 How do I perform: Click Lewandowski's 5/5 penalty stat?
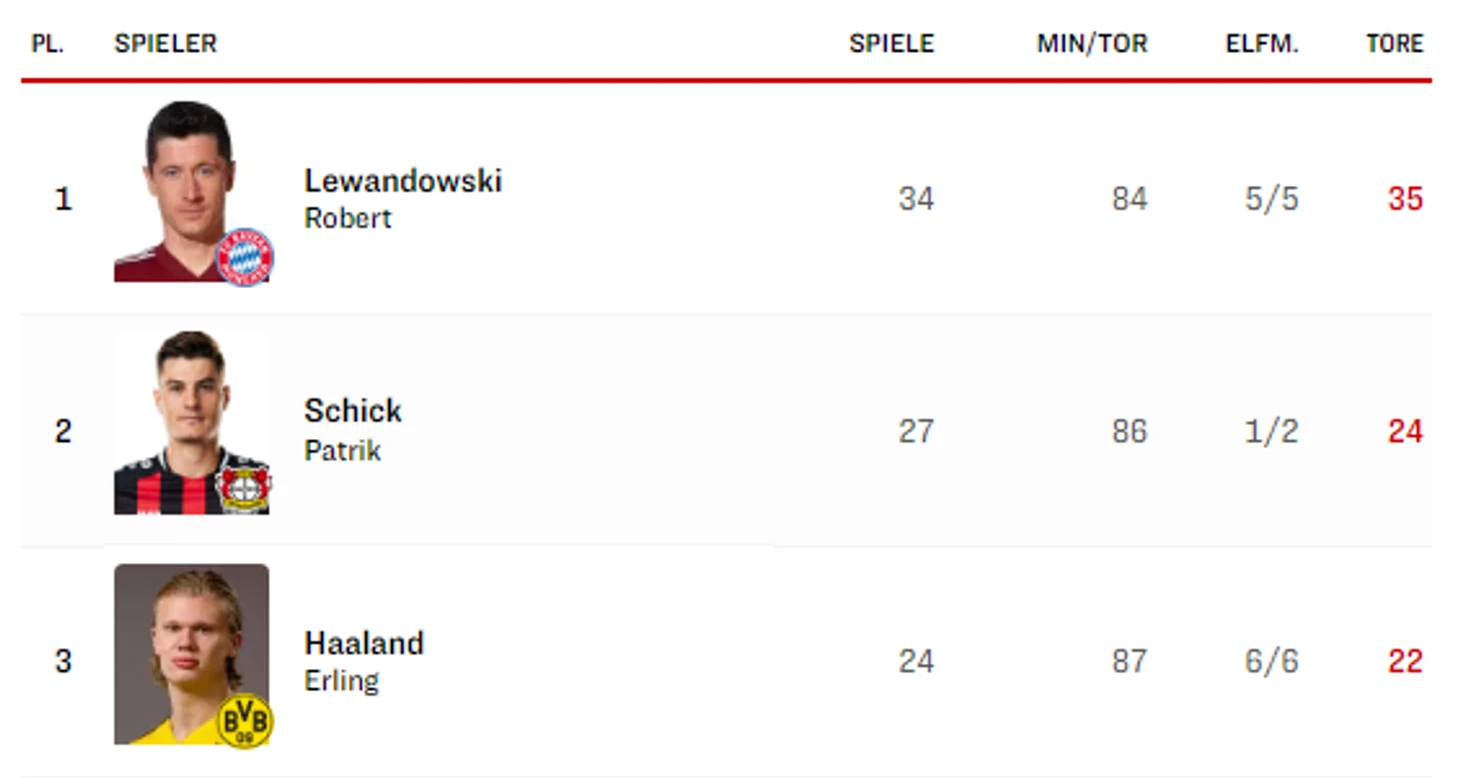[x=1272, y=199]
